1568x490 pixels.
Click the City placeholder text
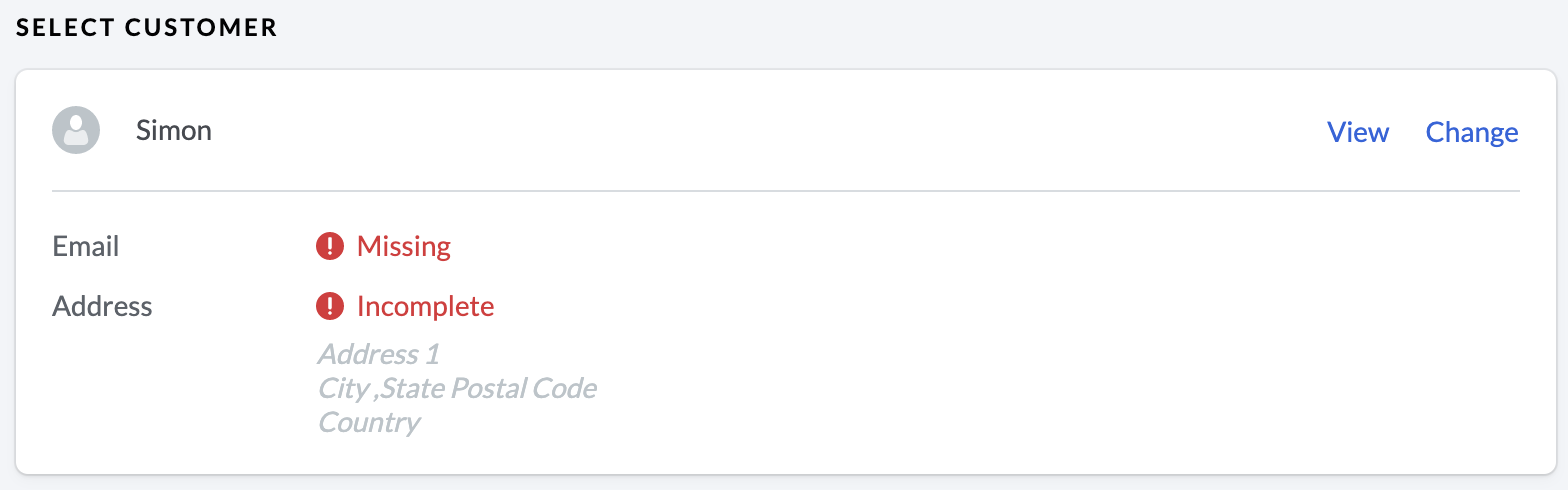[x=342, y=388]
